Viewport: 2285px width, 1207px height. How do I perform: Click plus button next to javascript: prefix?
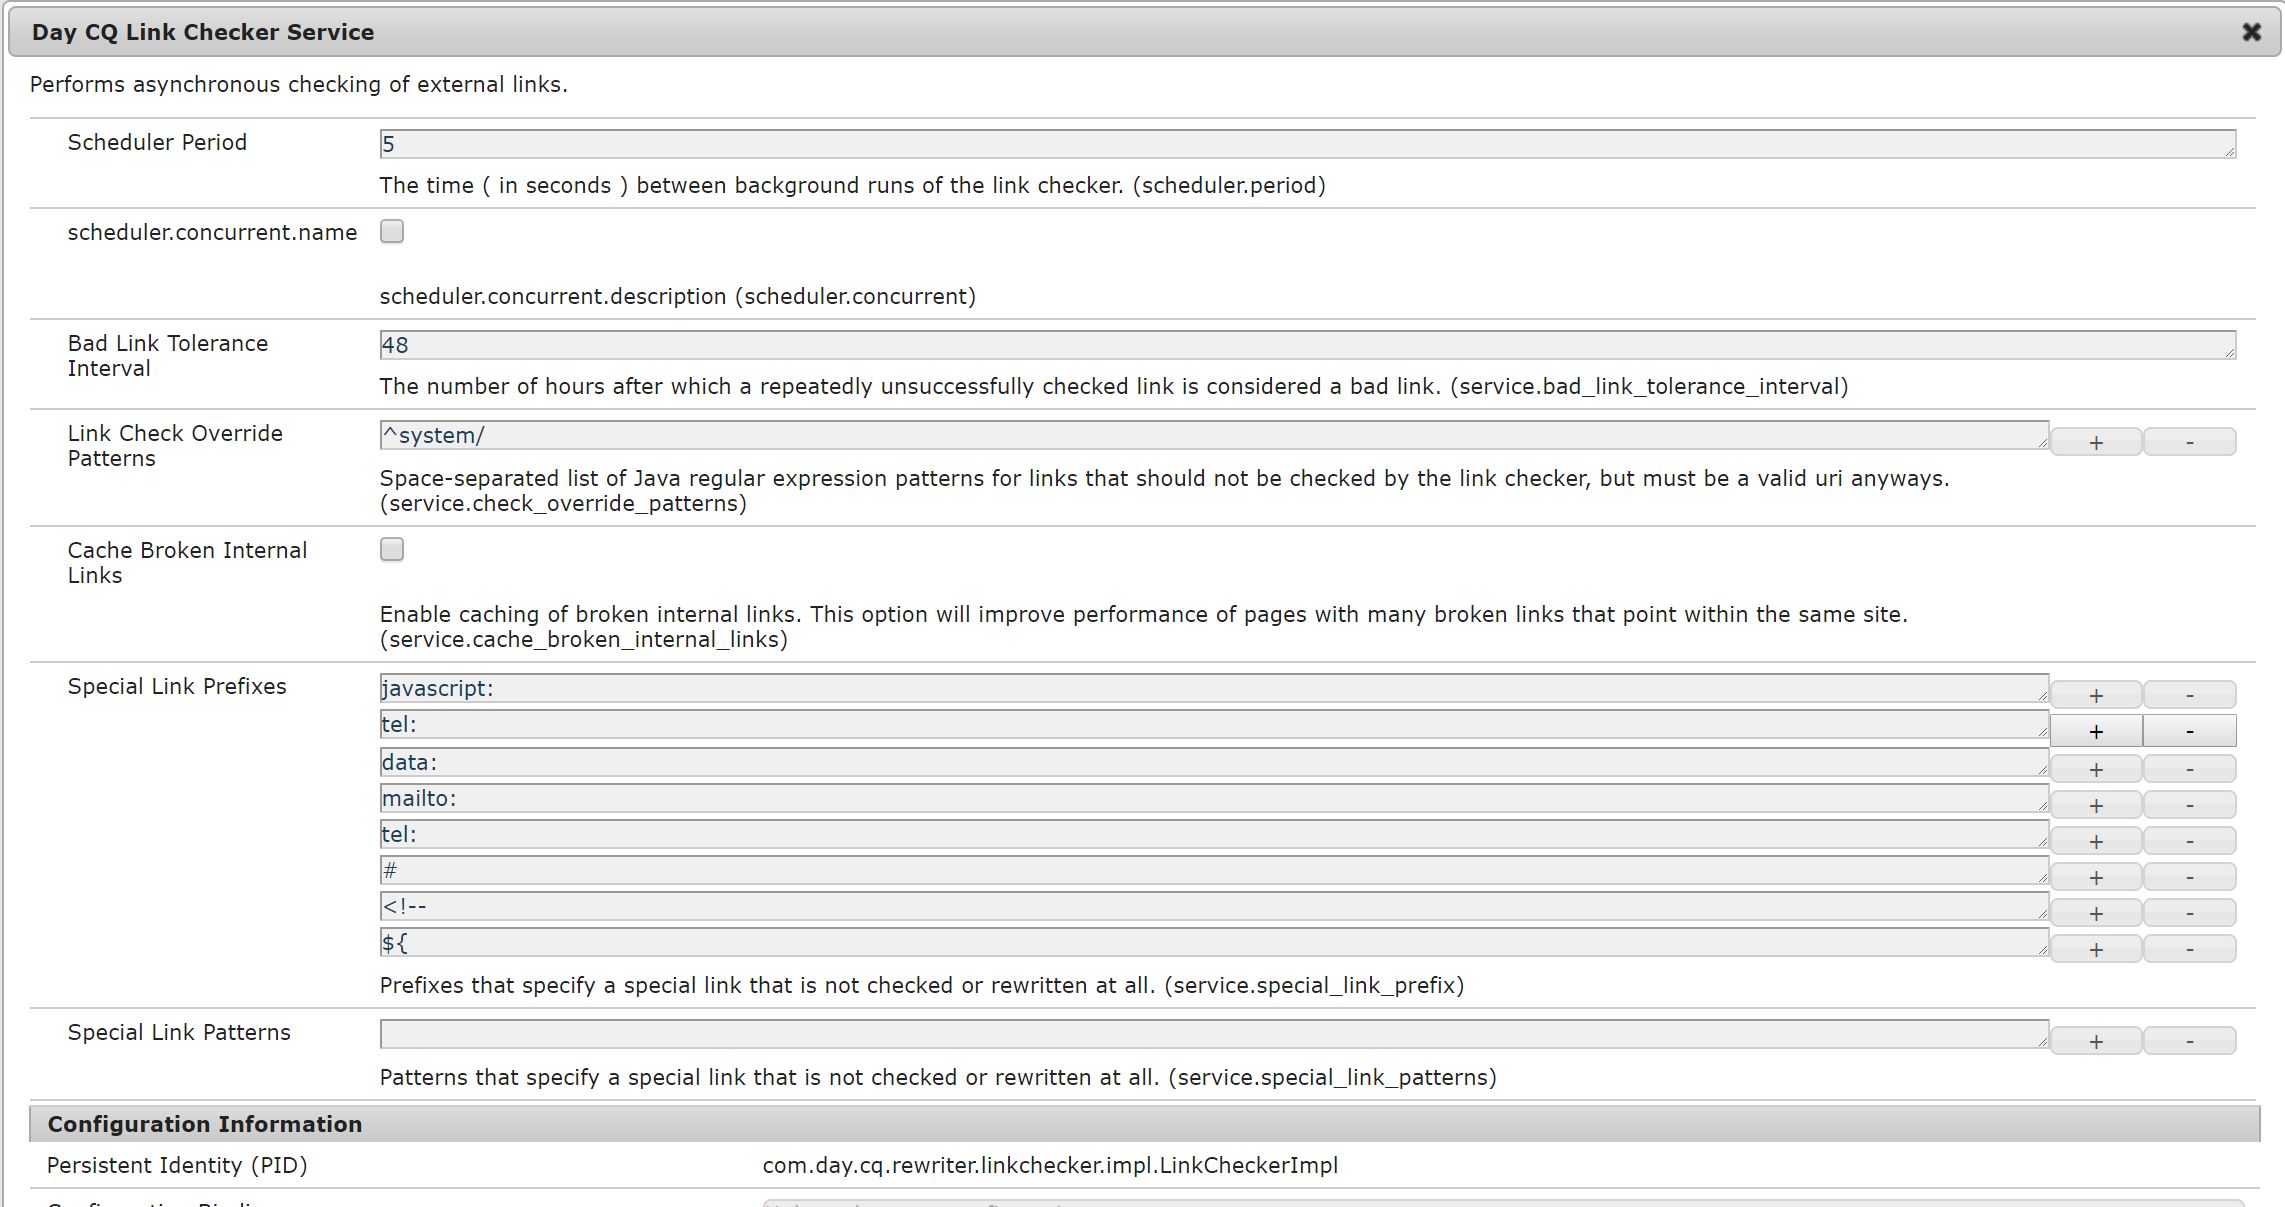pos(2095,695)
